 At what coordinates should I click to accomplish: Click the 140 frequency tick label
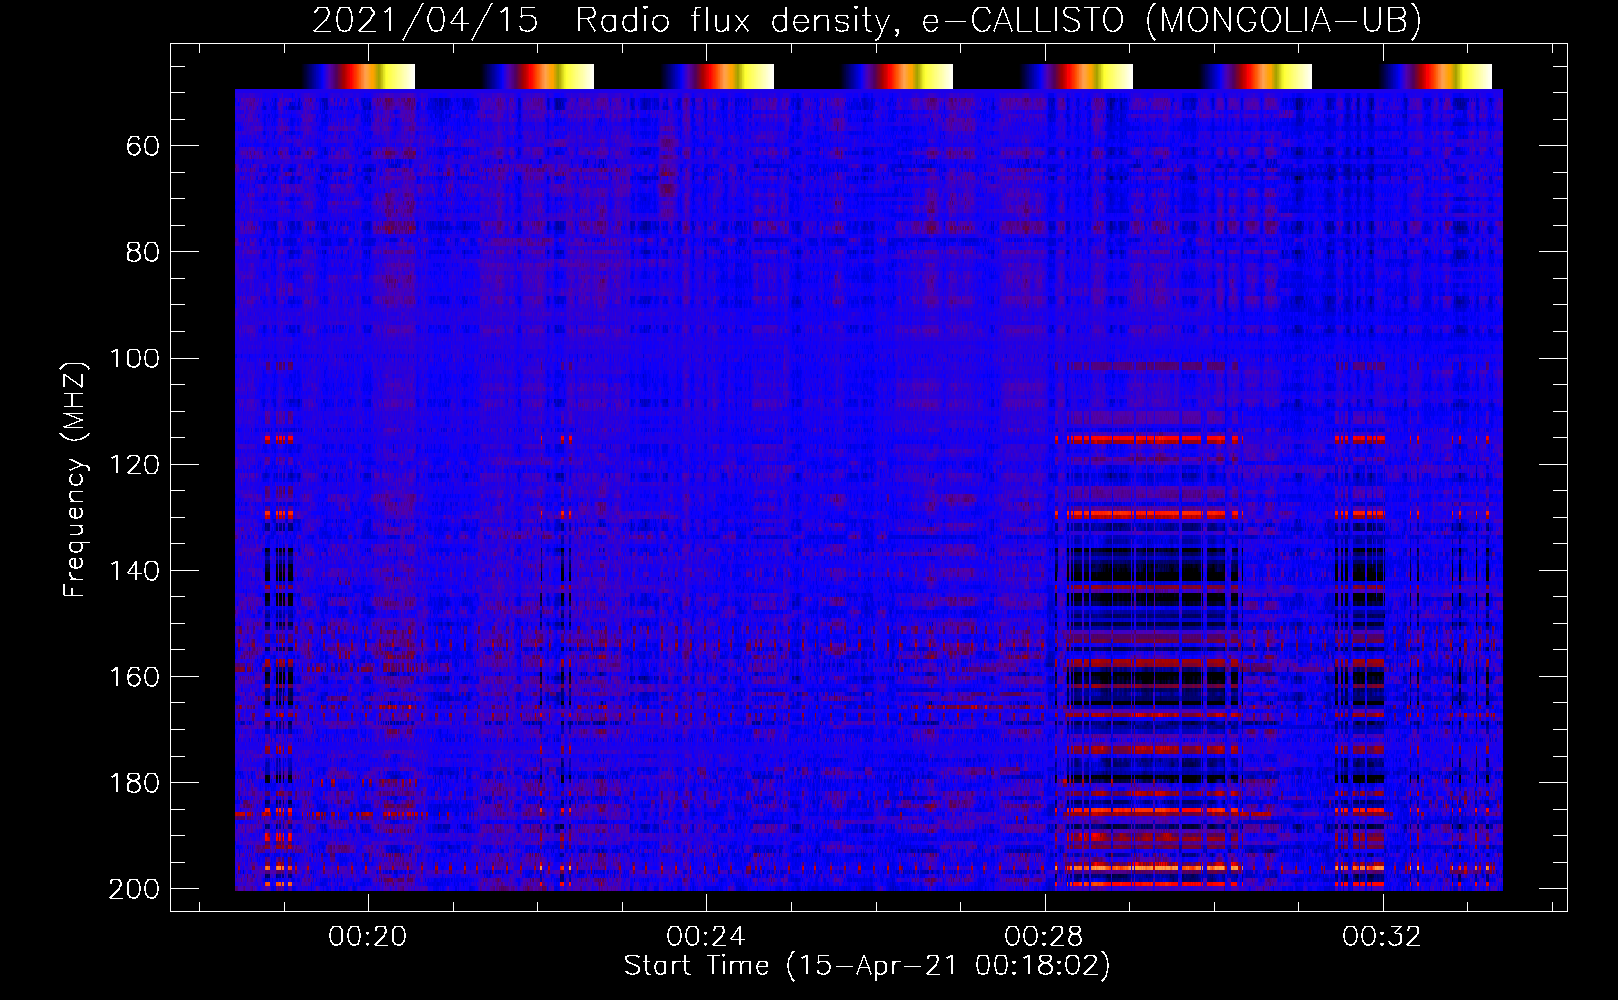click(x=134, y=570)
